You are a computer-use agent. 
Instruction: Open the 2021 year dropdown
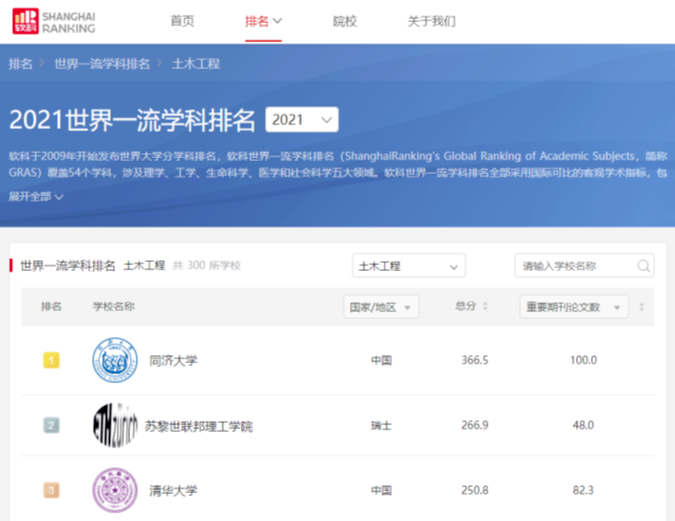tap(302, 120)
